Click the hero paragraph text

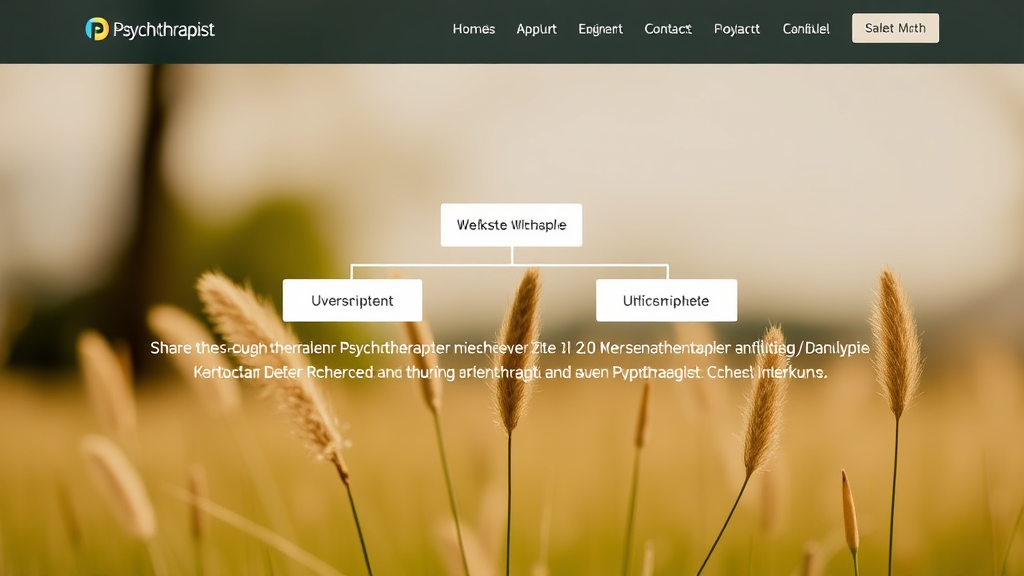pyautogui.click(x=511, y=360)
